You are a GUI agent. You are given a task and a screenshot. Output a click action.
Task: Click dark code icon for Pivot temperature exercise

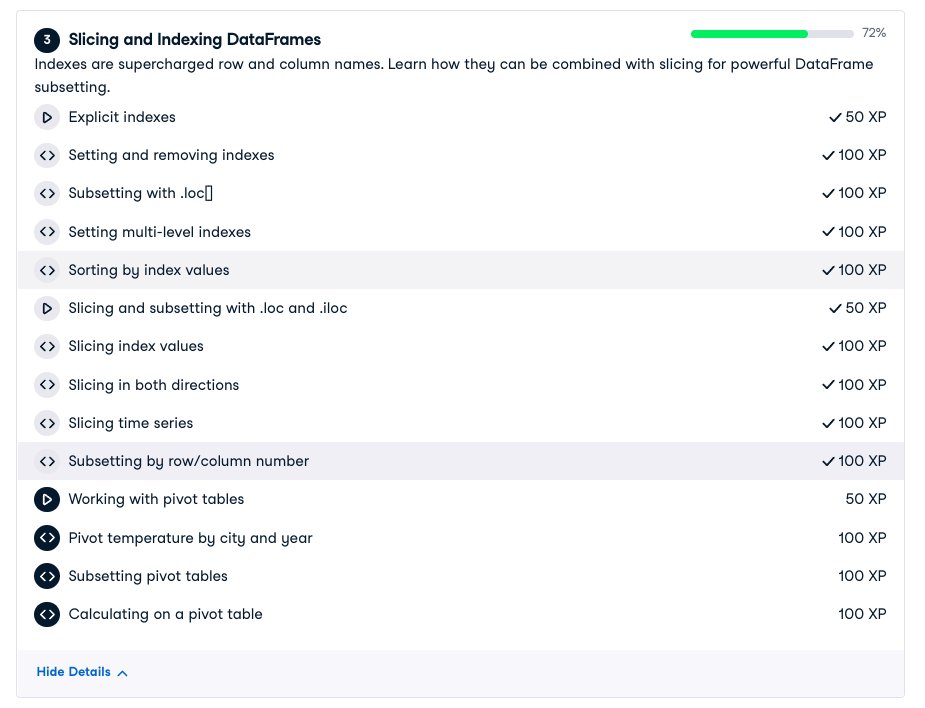[x=47, y=538]
